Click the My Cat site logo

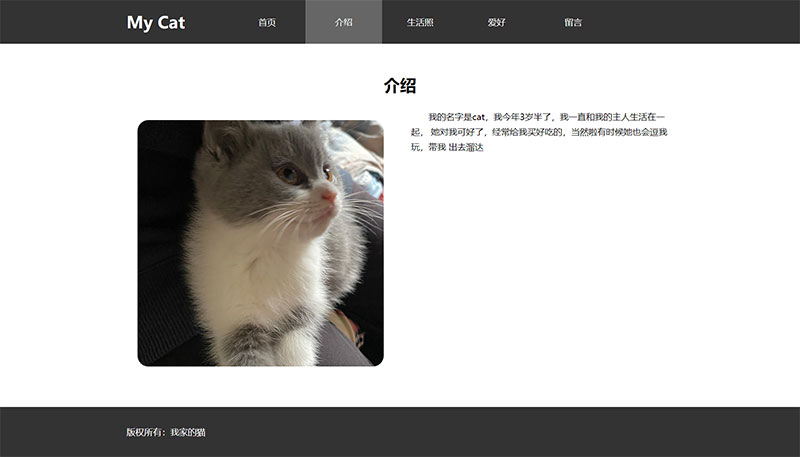pyautogui.click(x=156, y=22)
